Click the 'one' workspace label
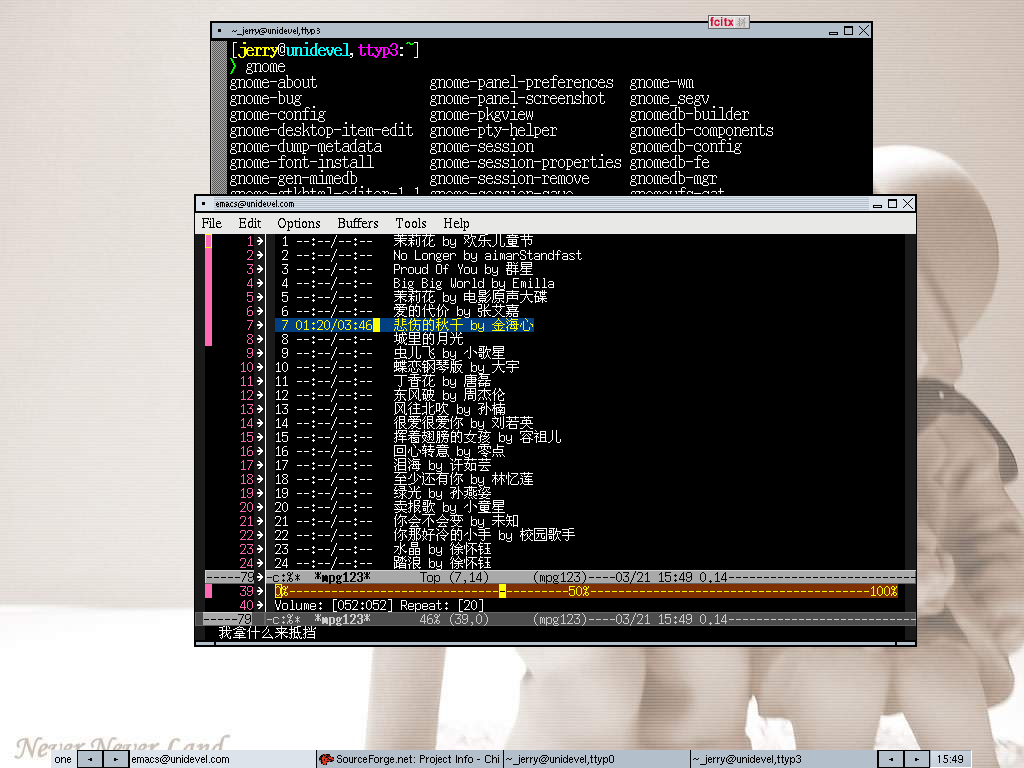The width and height of the screenshot is (1024, 768). point(63,759)
